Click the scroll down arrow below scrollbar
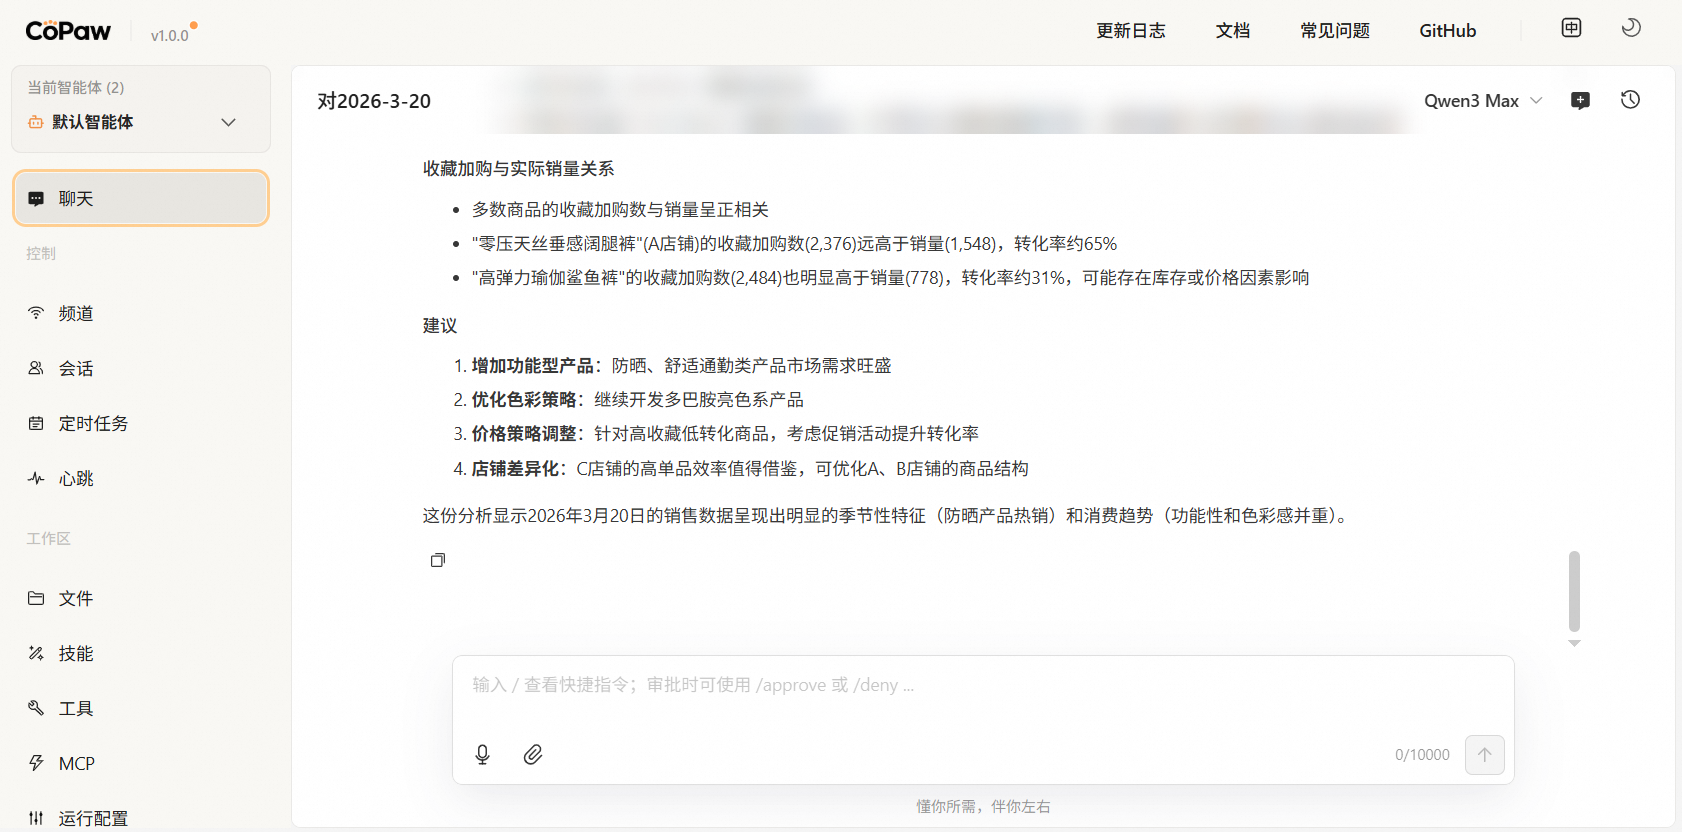This screenshot has height=832, width=1682. [x=1574, y=643]
